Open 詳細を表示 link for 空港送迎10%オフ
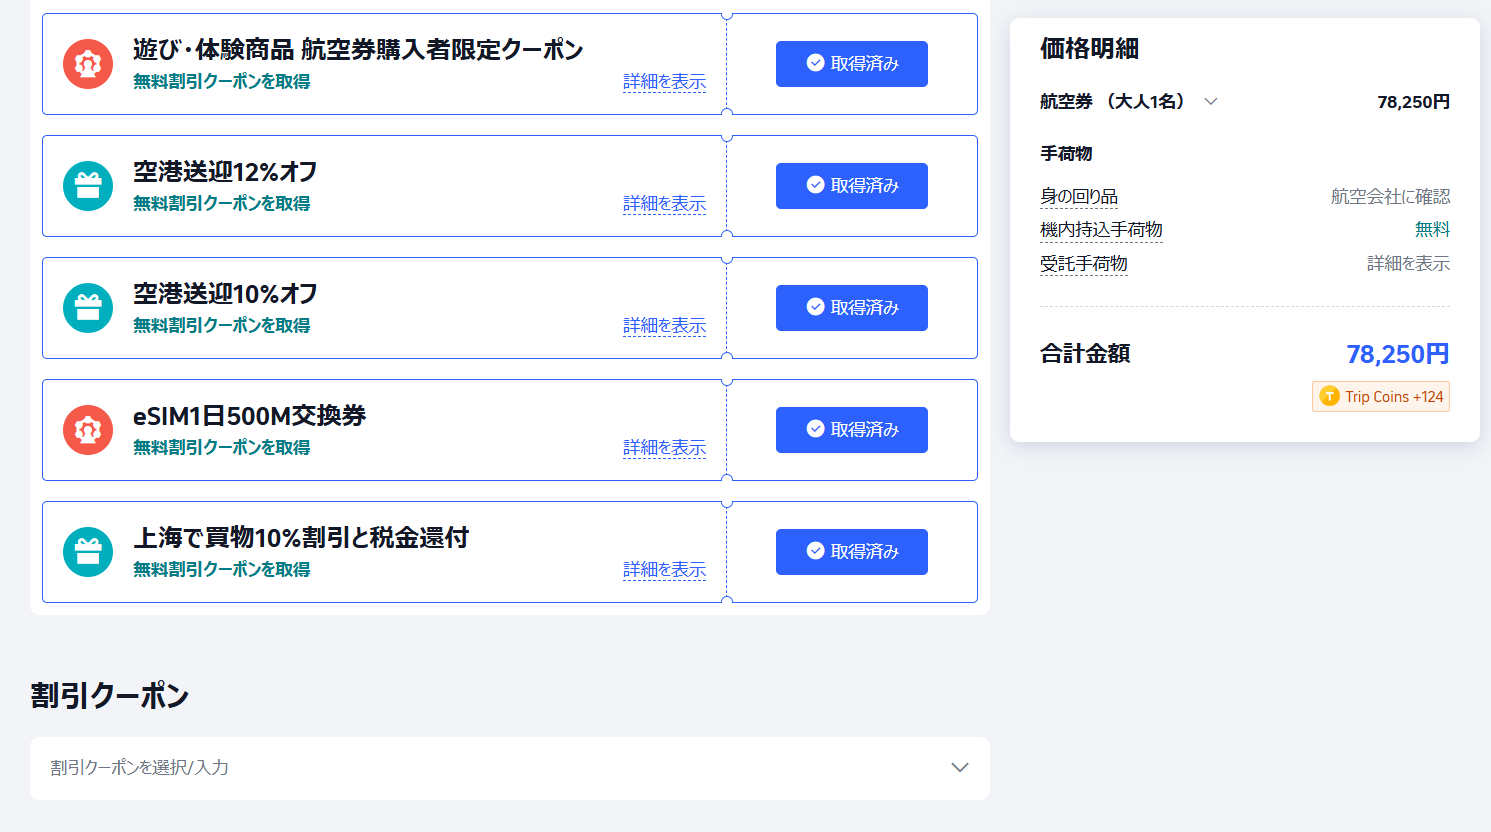Viewport: 1491px width, 832px height. pyautogui.click(x=665, y=325)
